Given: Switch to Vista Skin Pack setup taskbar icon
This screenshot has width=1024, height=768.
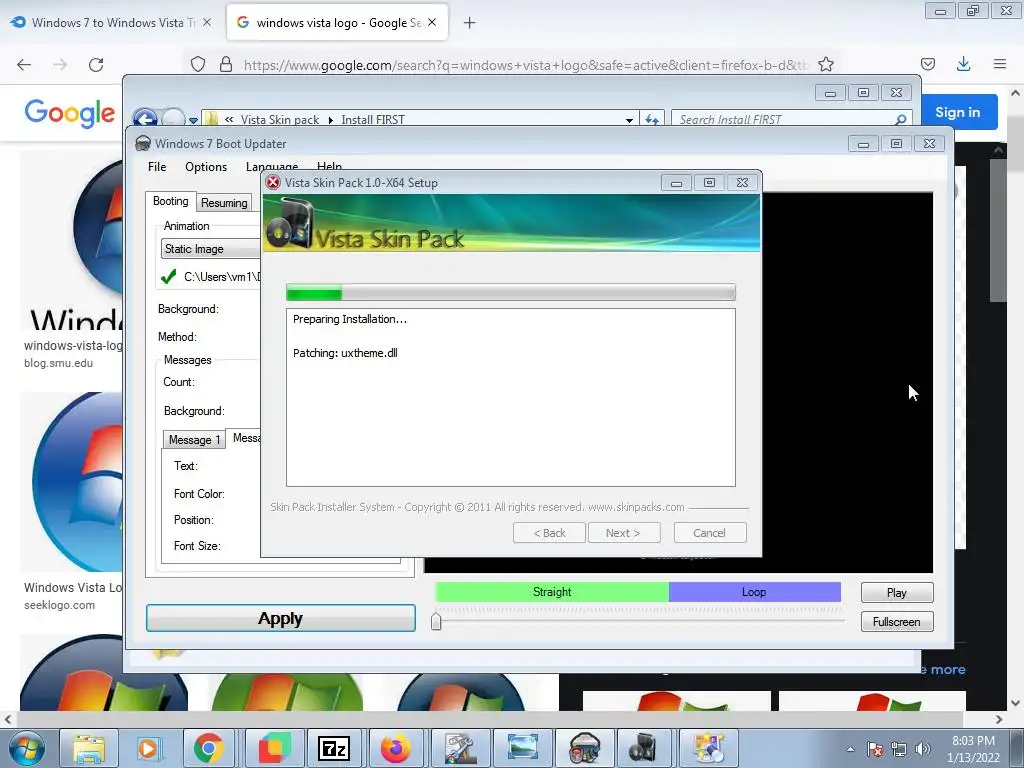Looking at the screenshot, I should click(645, 748).
